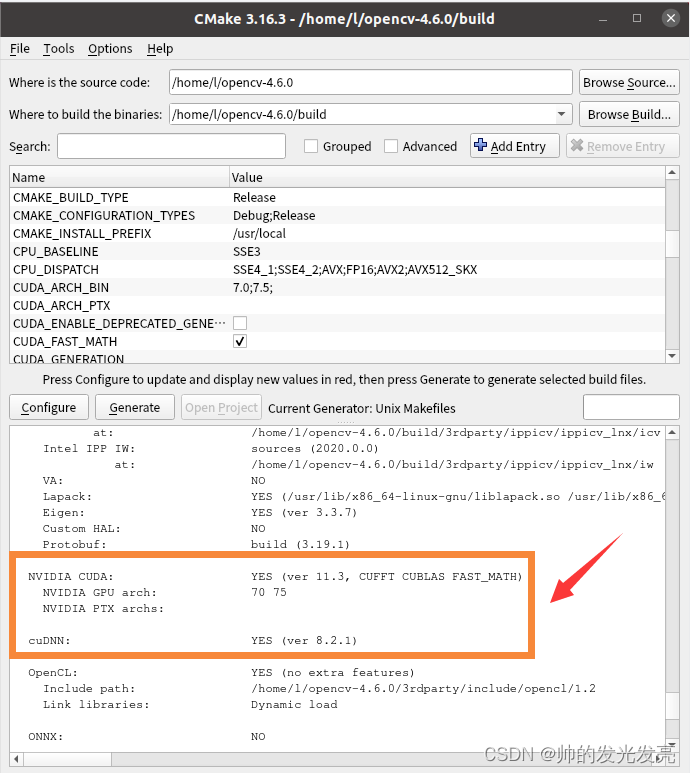Uncheck CUDA_FAST_MATH option
Screen dimensions: 690x773
[x=240, y=341]
